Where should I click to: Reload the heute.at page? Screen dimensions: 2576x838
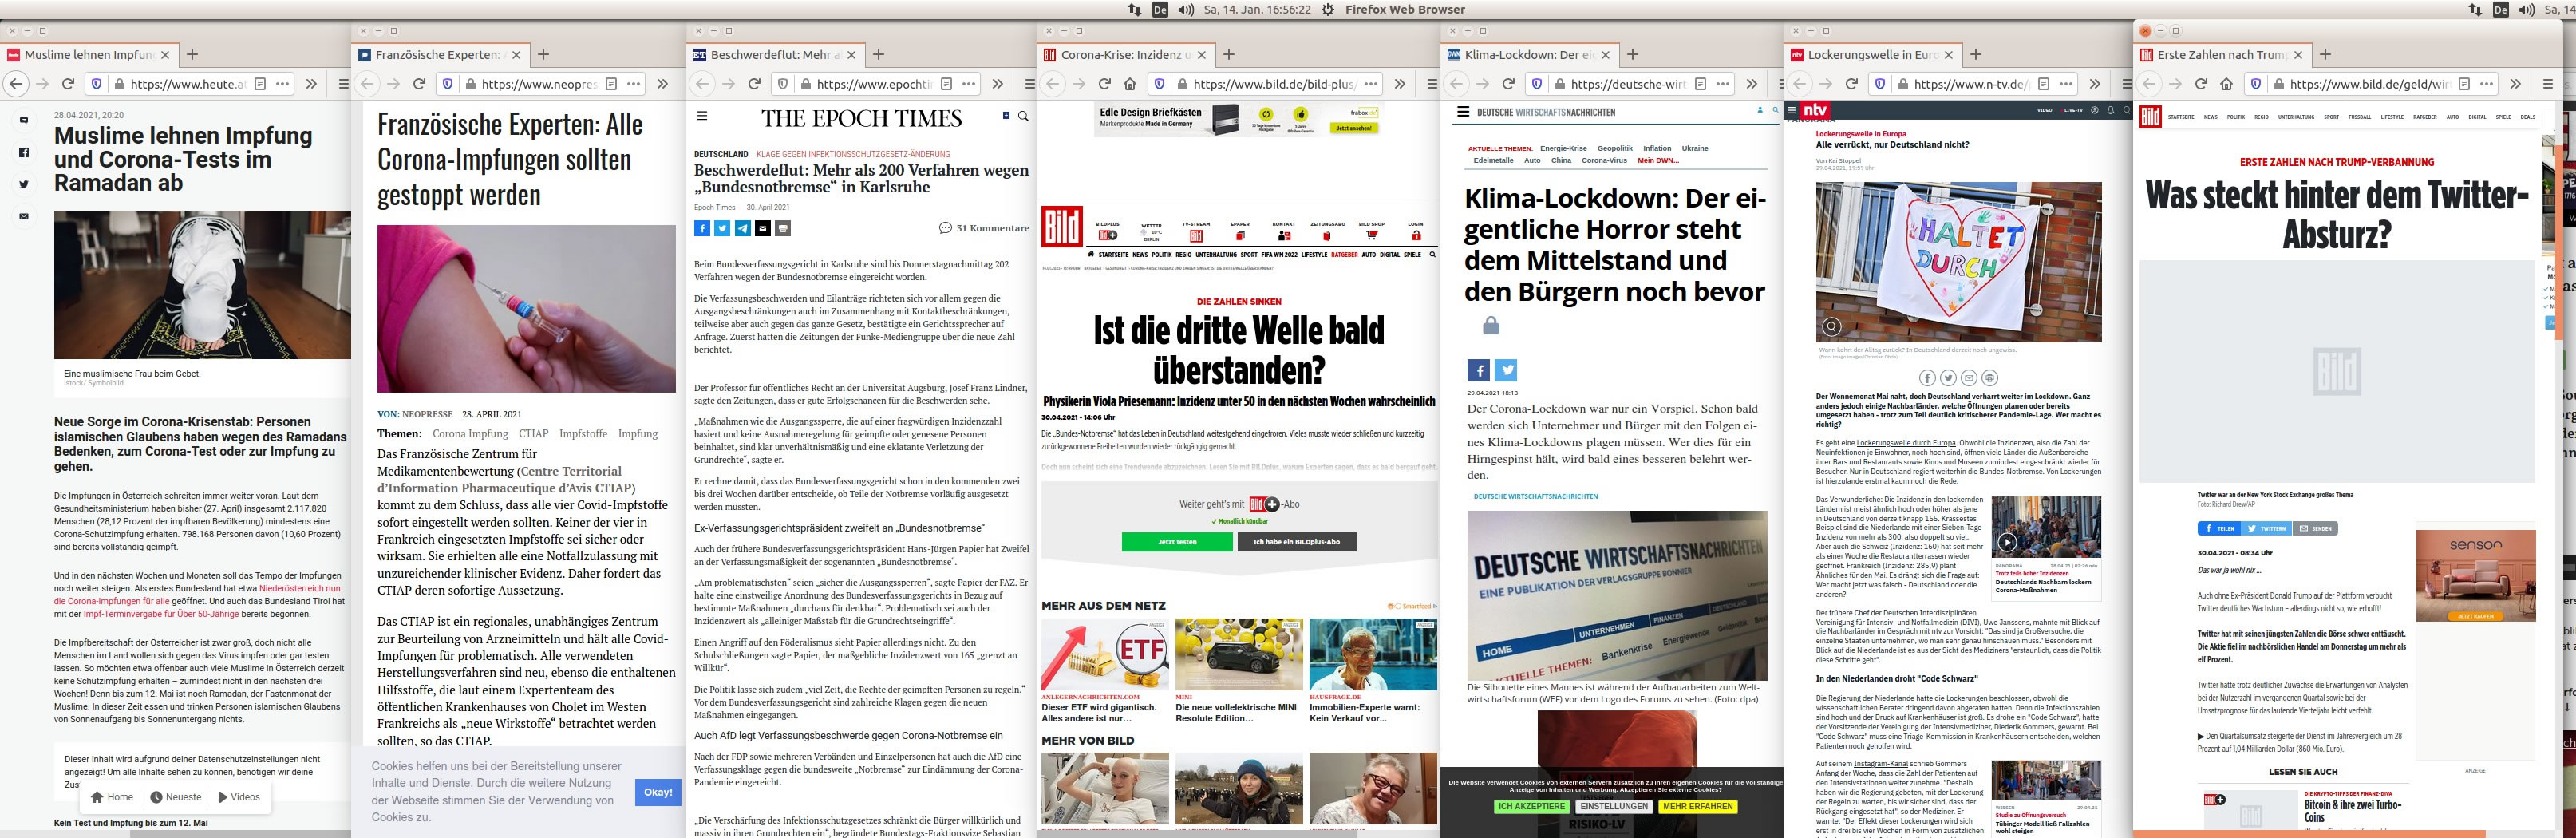click(69, 84)
